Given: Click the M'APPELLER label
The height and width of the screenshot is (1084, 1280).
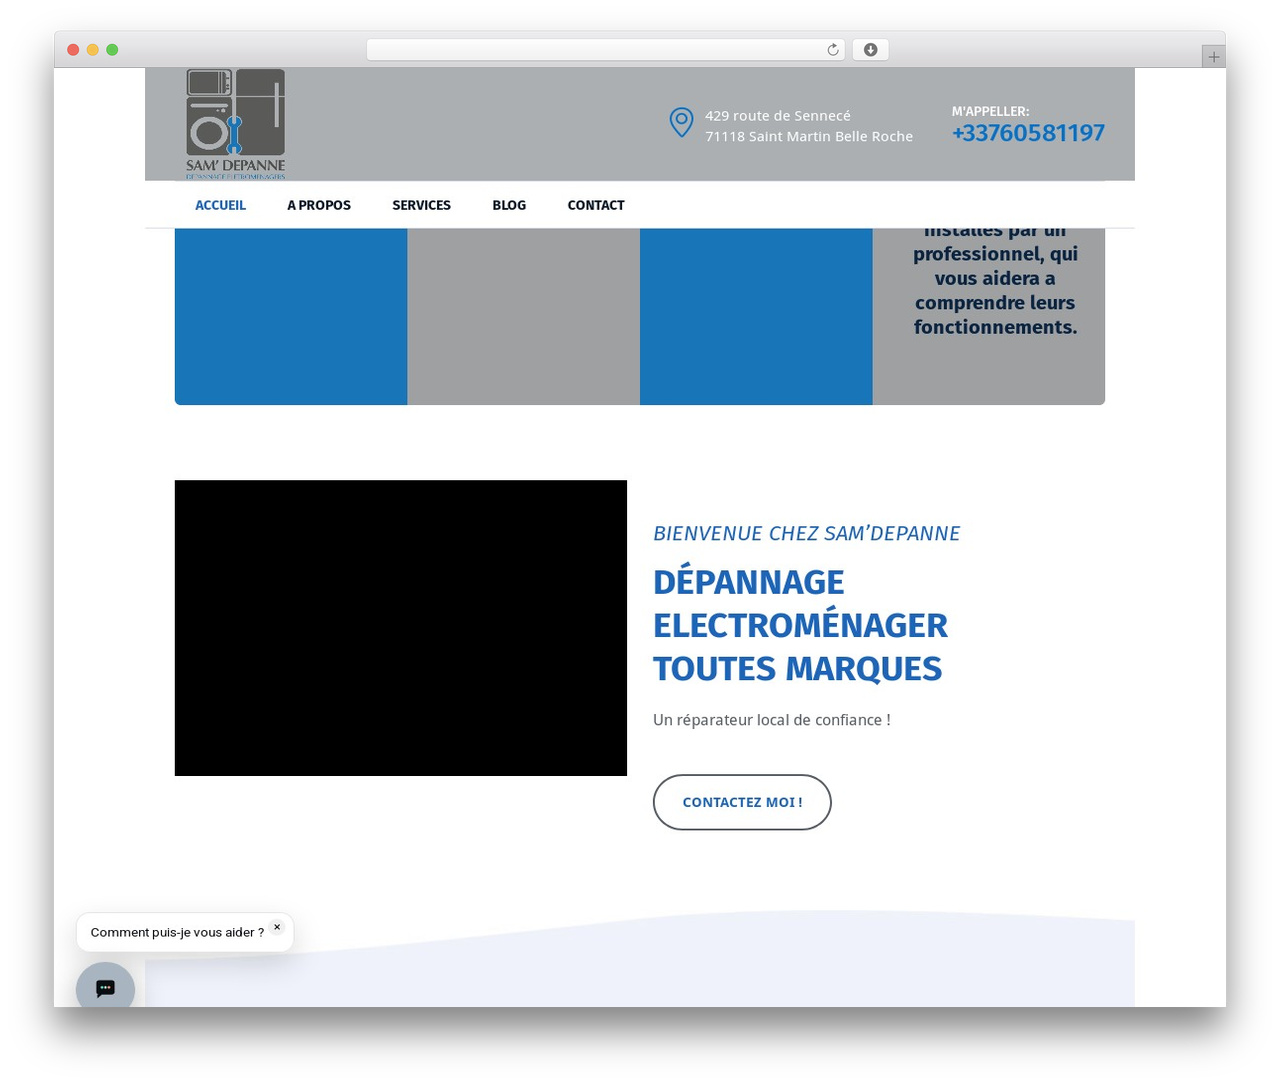Looking at the screenshot, I should pos(990,111).
